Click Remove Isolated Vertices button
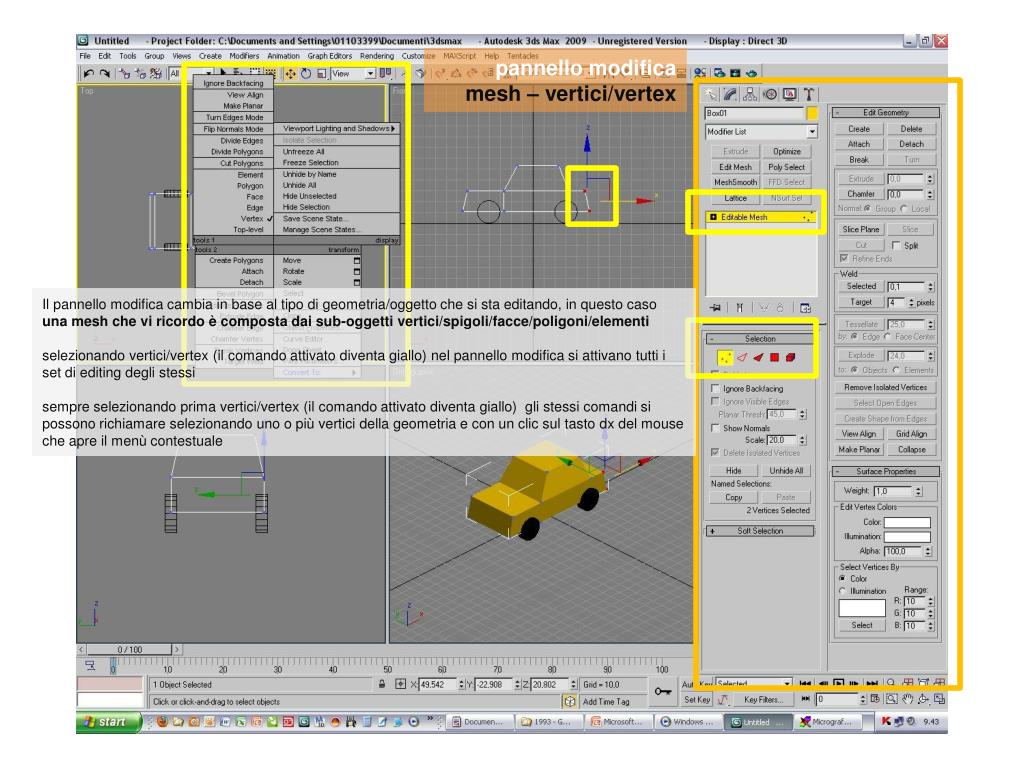This screenshot has width=1024, height=768. point(886,387)
